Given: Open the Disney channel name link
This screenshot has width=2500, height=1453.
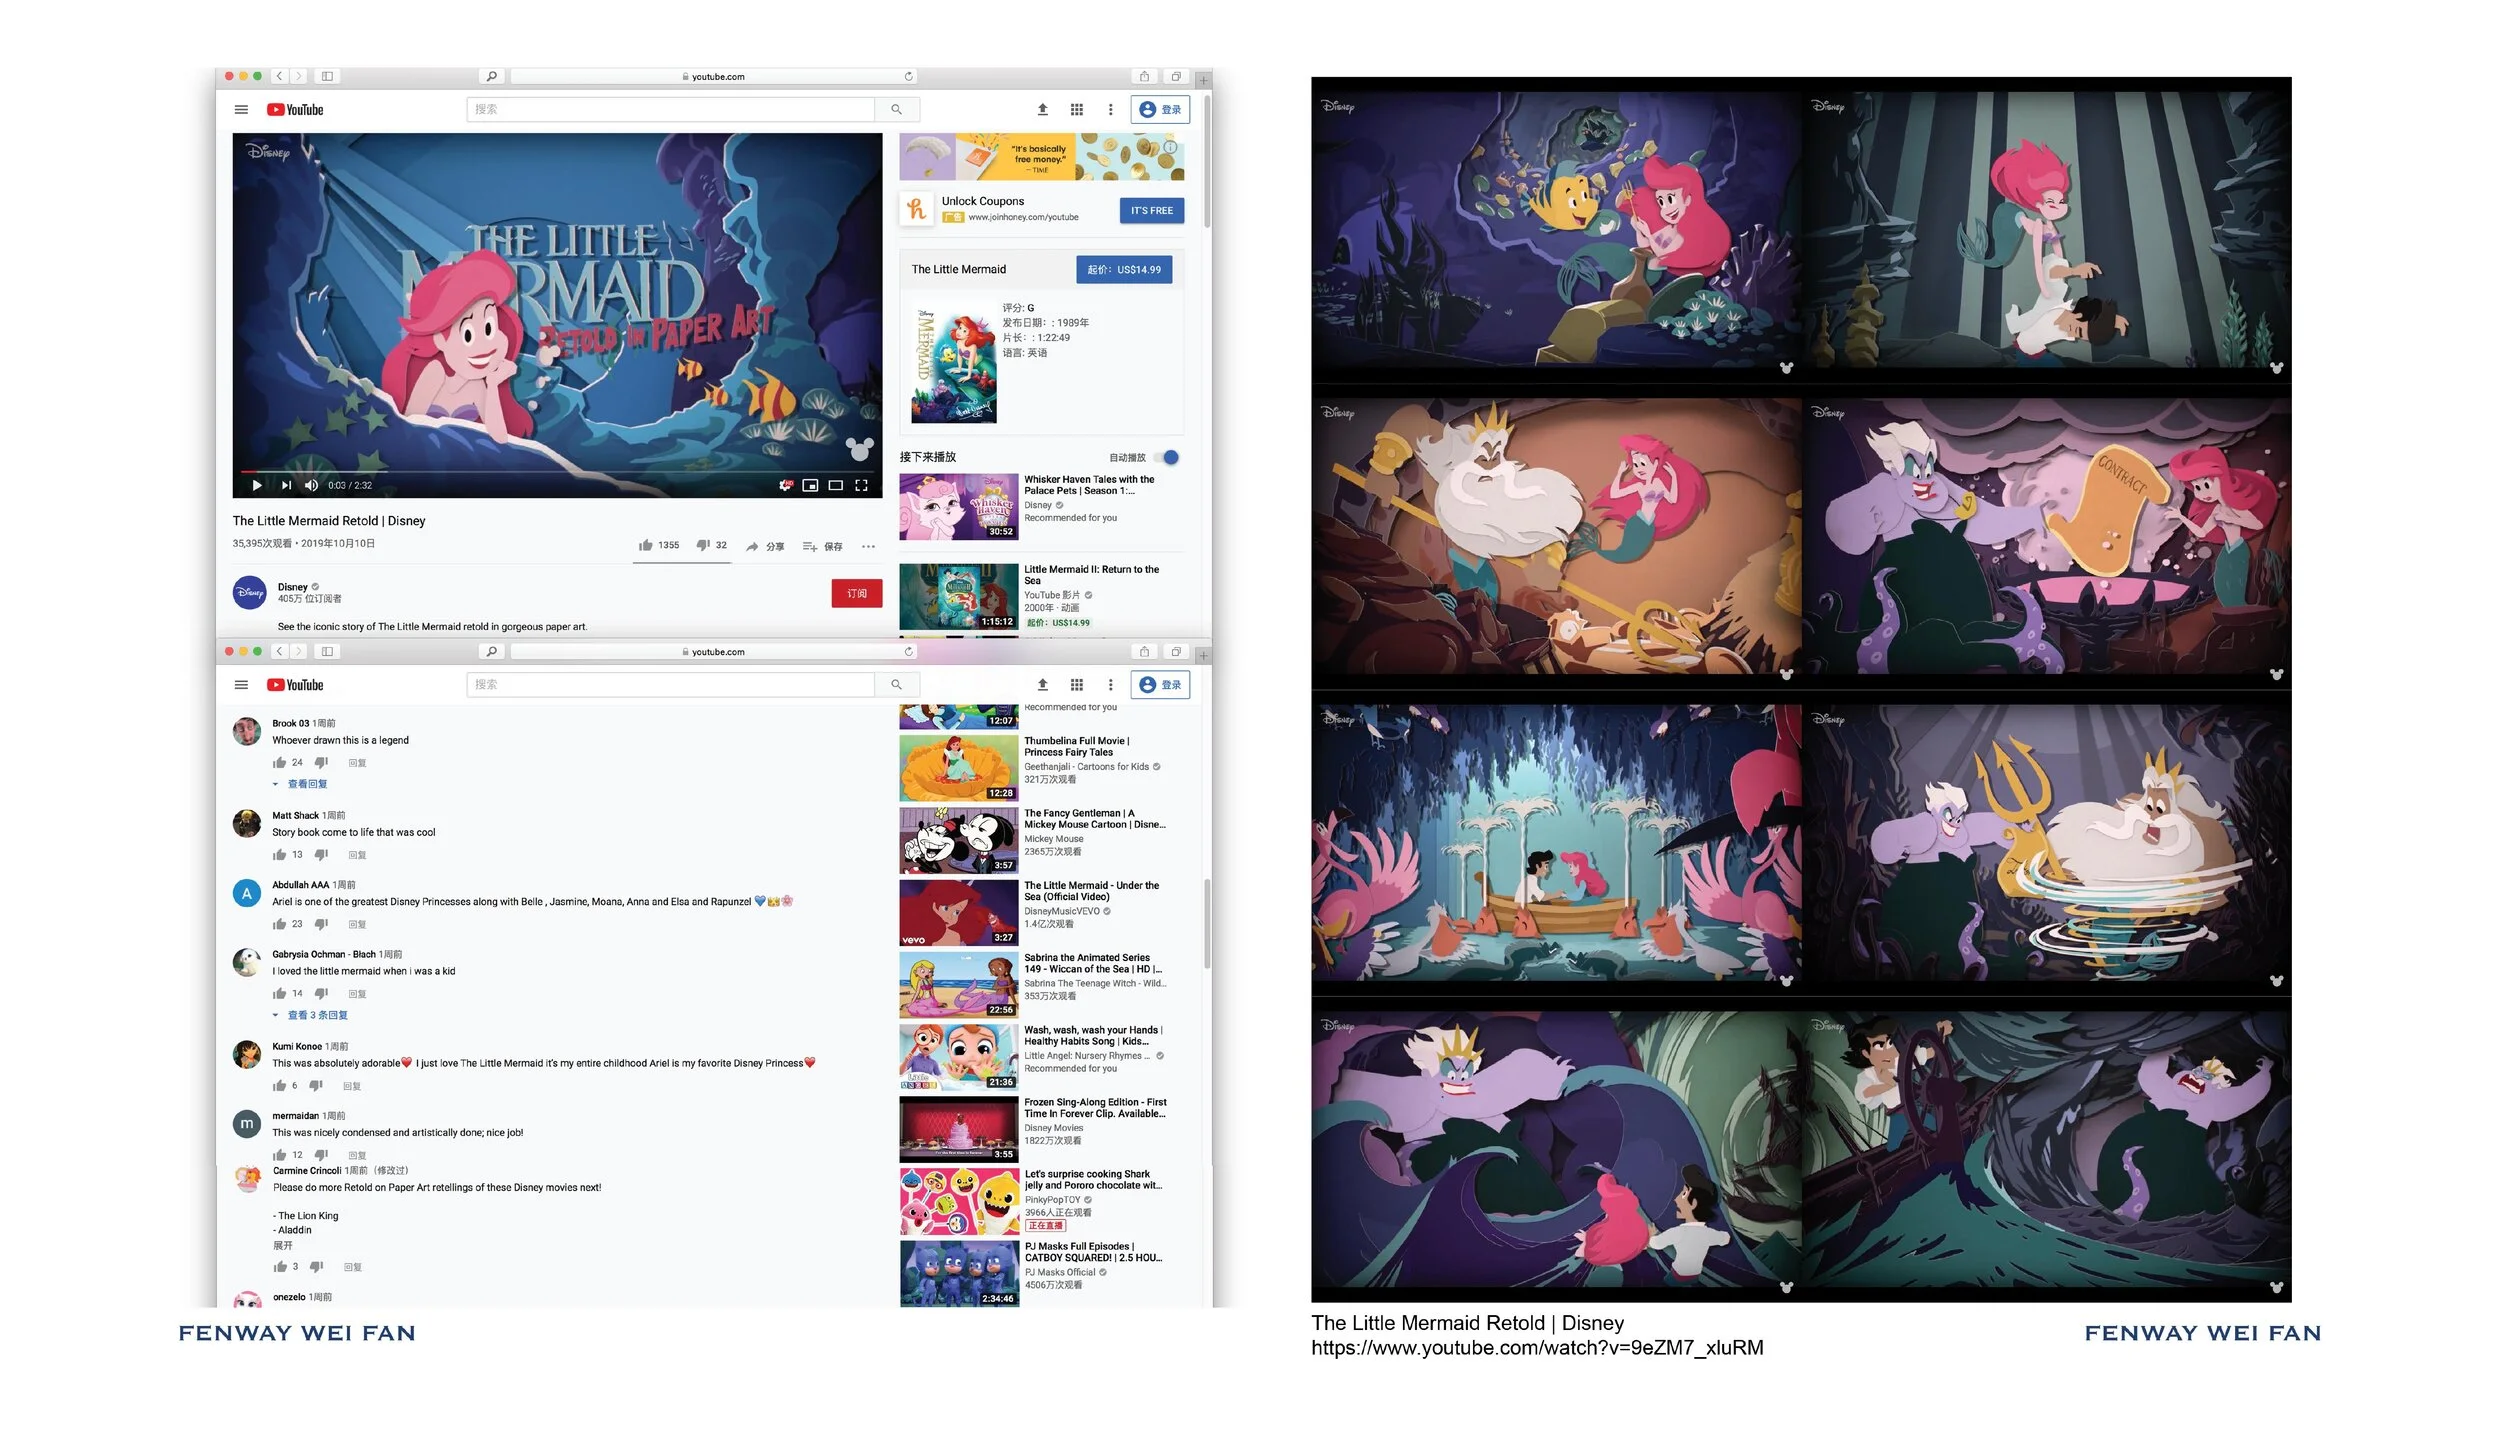Looking at the screenshot, I should tap(293, 588).
